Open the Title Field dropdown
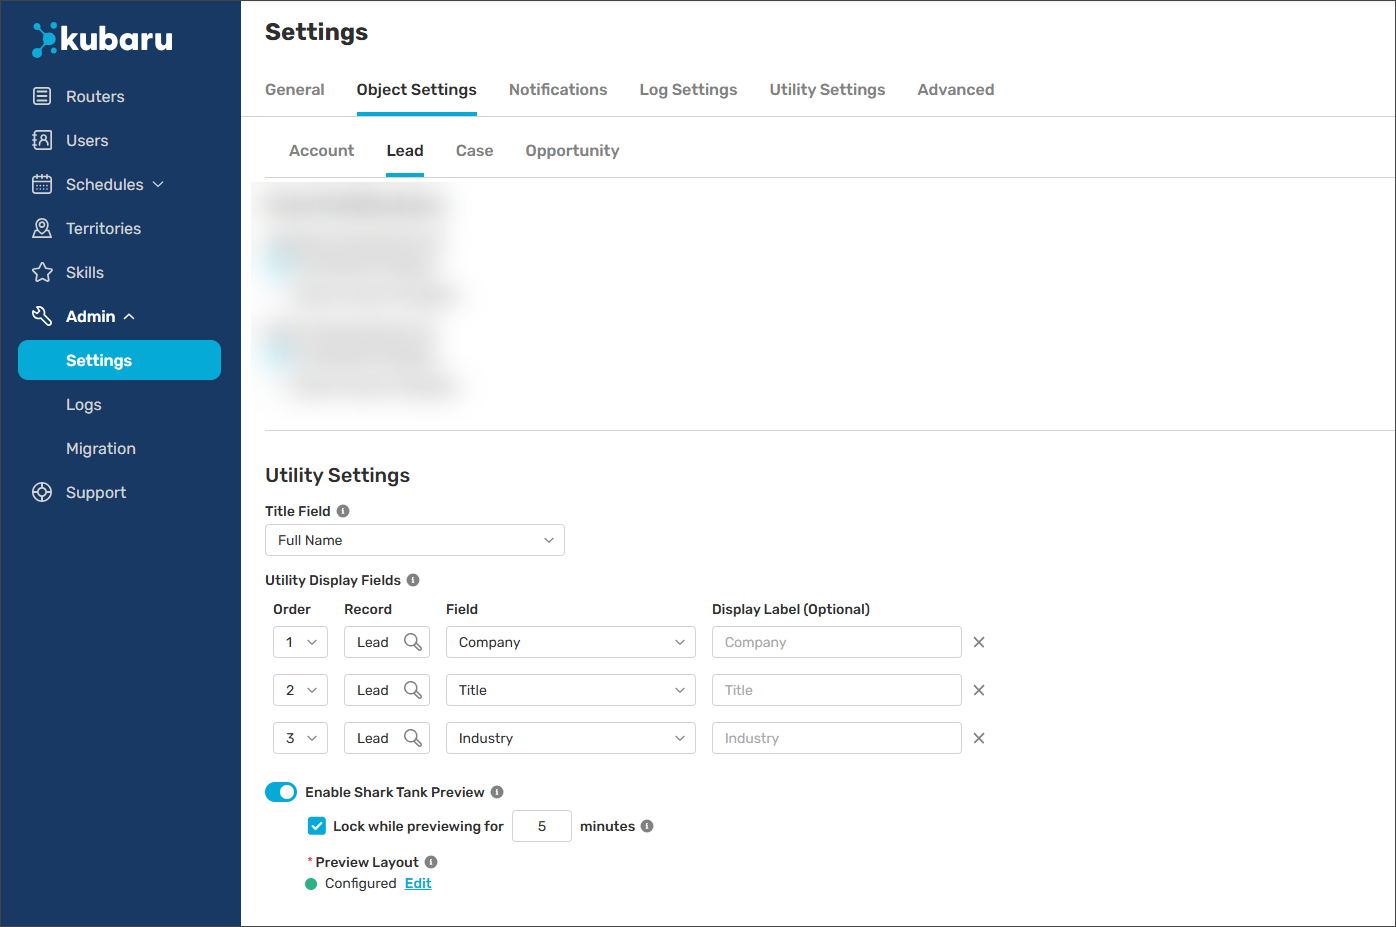The height and width of the screenshot is (927, 1396). pos(414,540)
